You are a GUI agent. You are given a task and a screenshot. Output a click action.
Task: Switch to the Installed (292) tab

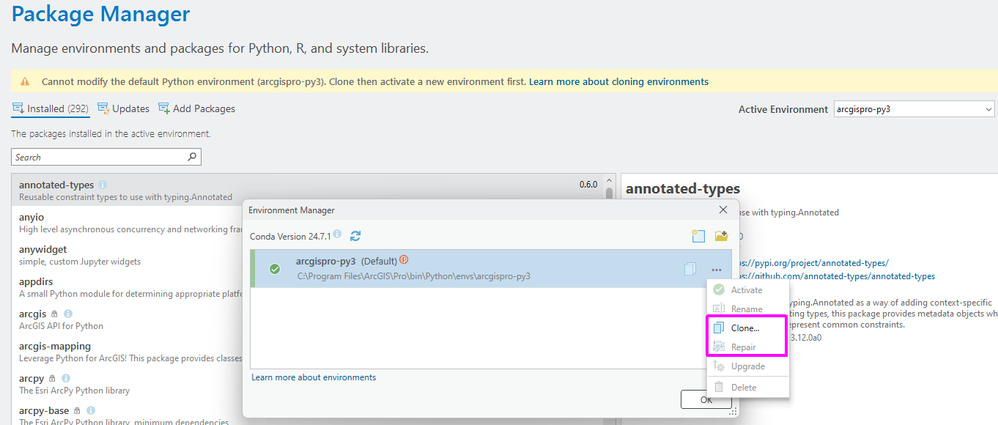[x=51, y=109]
